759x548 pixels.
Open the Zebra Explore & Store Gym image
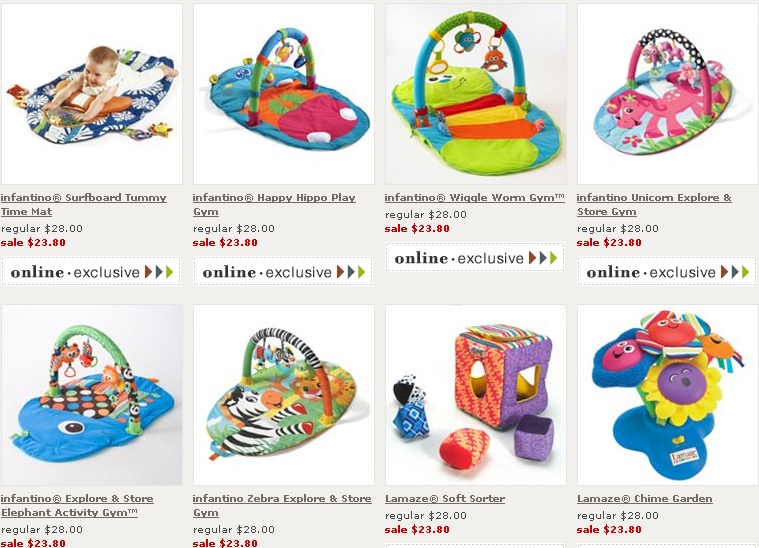(x=284, y=395)
